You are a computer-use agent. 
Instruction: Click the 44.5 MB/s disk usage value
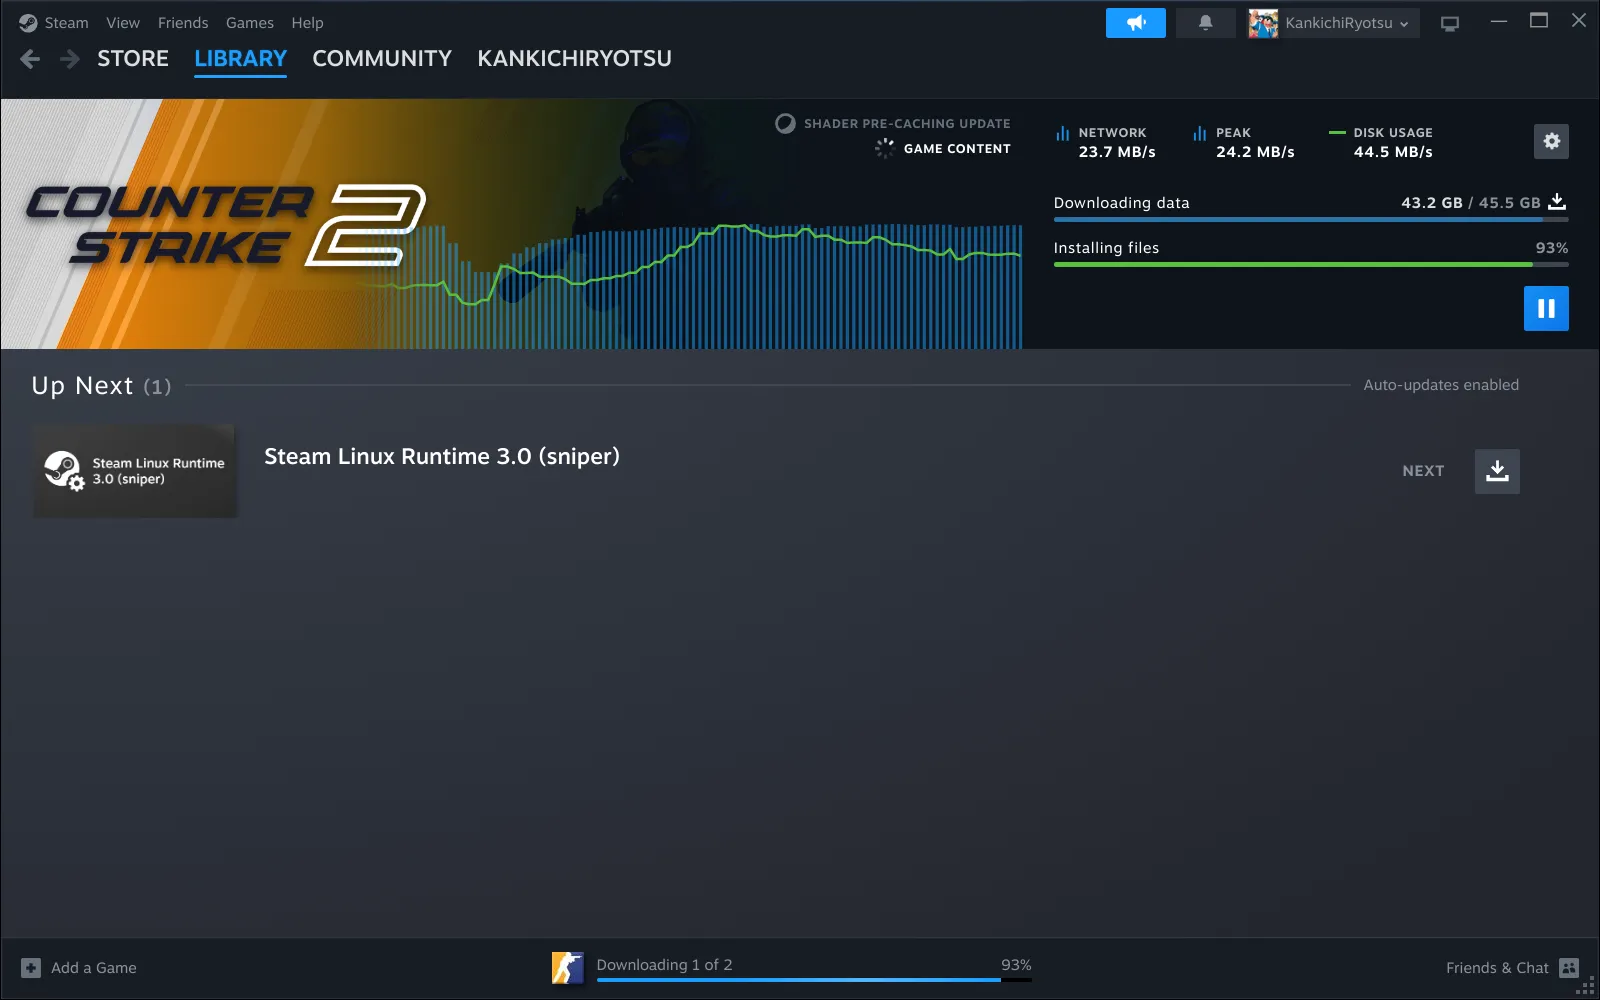point(1393,152)
